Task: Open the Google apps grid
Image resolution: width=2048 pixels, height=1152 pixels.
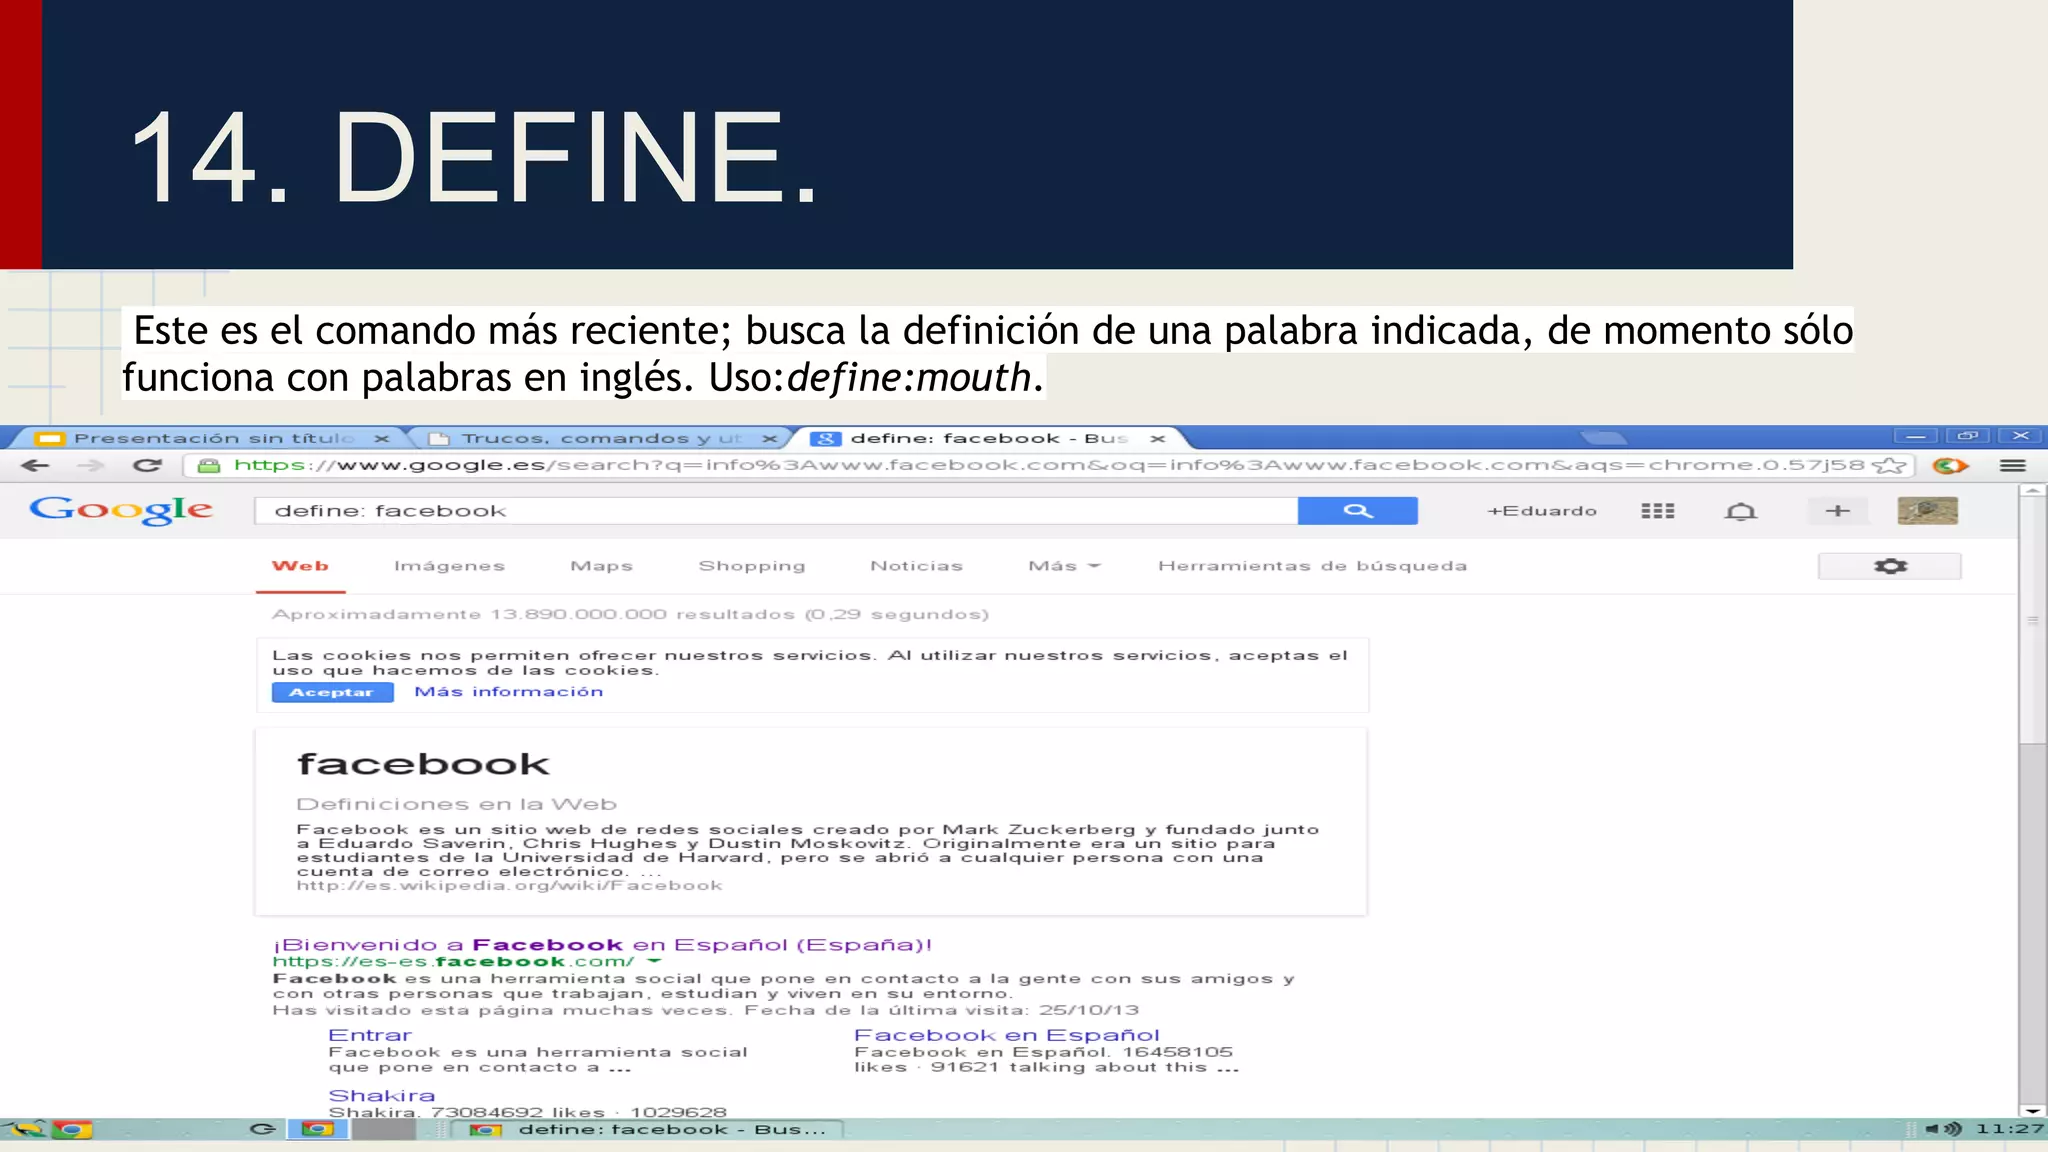Action: [x=1657, y=511]
